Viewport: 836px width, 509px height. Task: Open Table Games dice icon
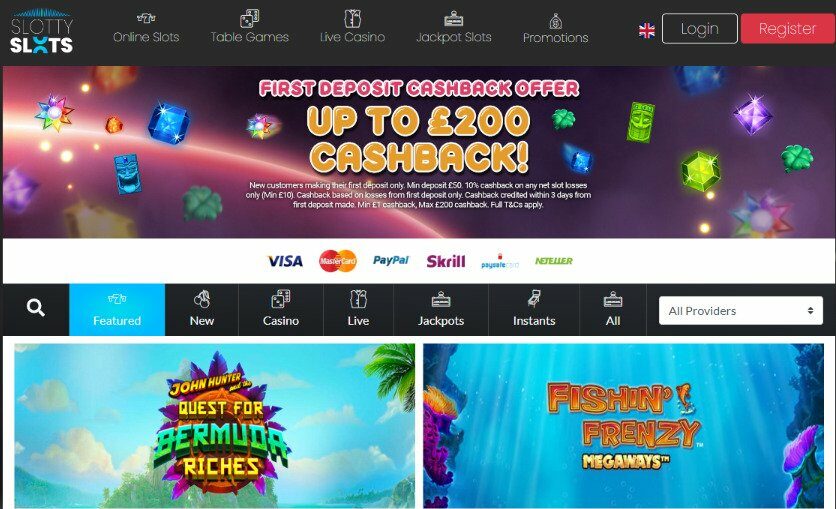click(250, 18)
